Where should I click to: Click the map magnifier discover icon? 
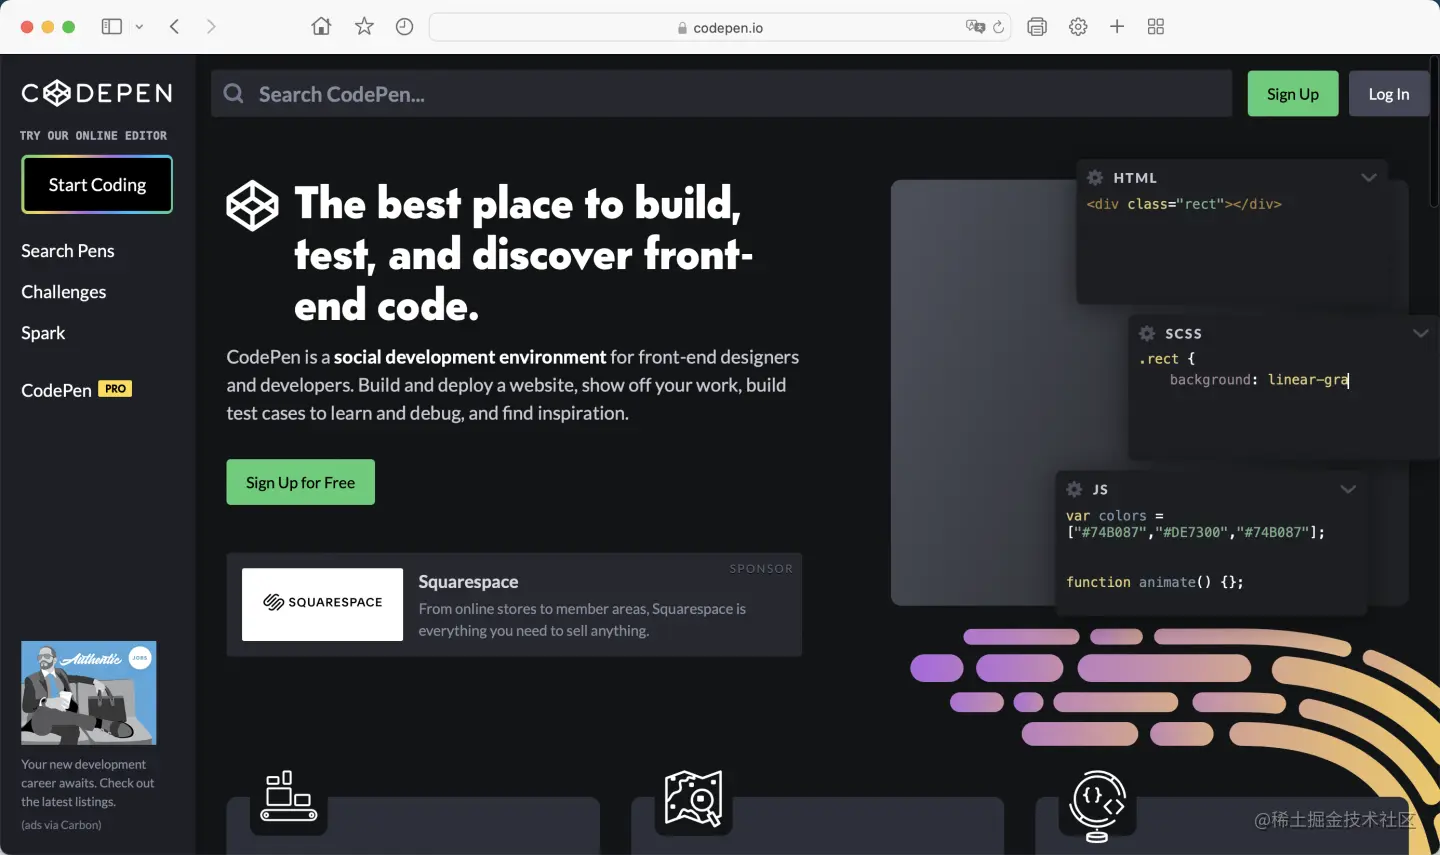[x=693, y=797]
